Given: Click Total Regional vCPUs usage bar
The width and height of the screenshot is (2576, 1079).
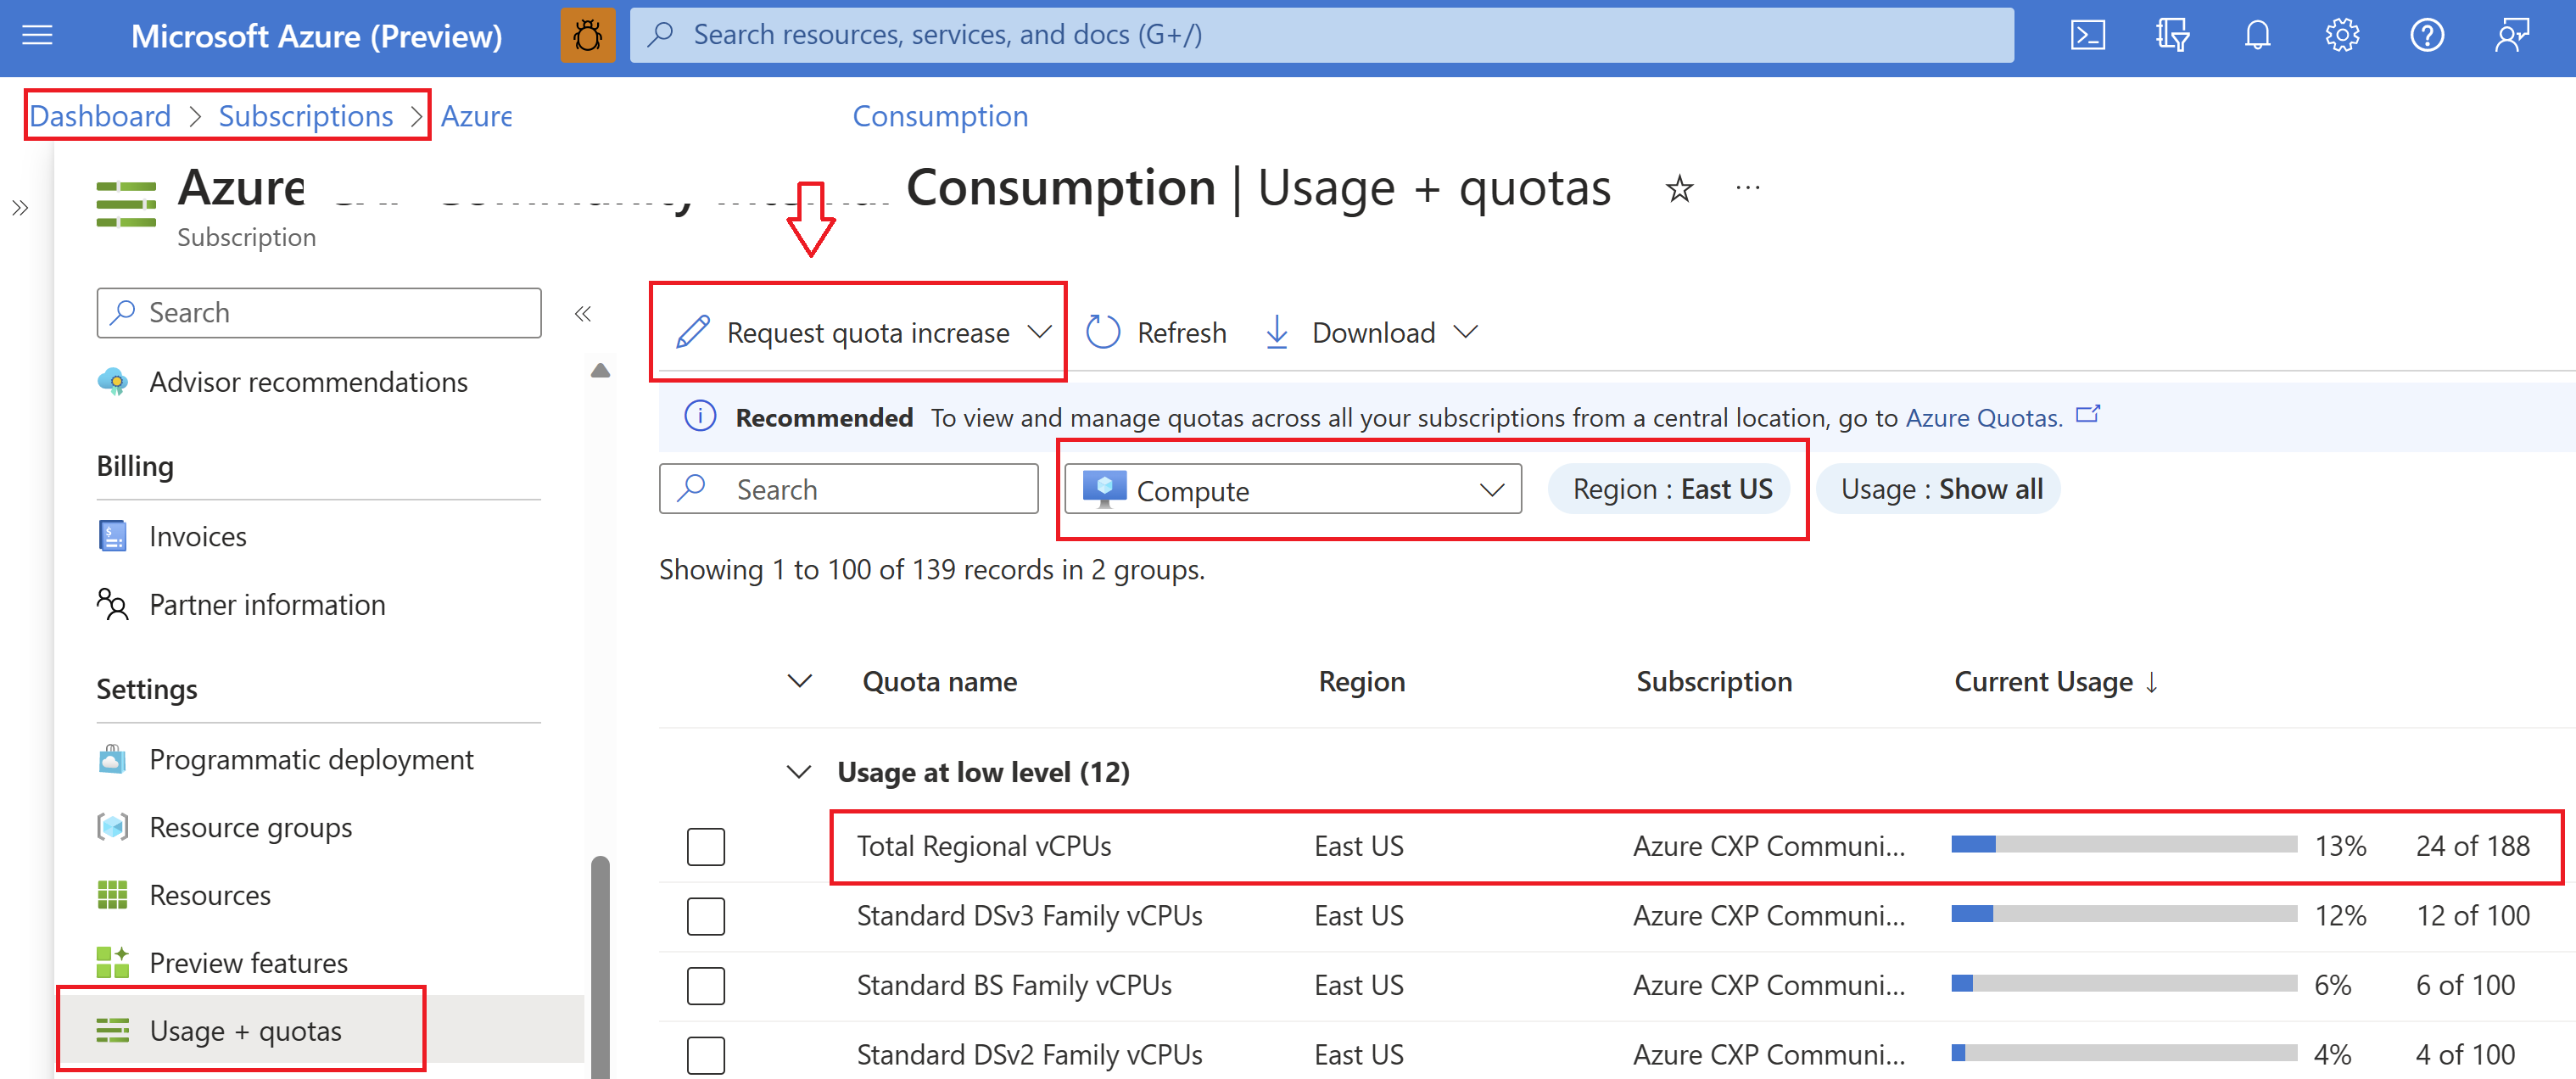Looking at the screenshot, I should click(2124, 845).
